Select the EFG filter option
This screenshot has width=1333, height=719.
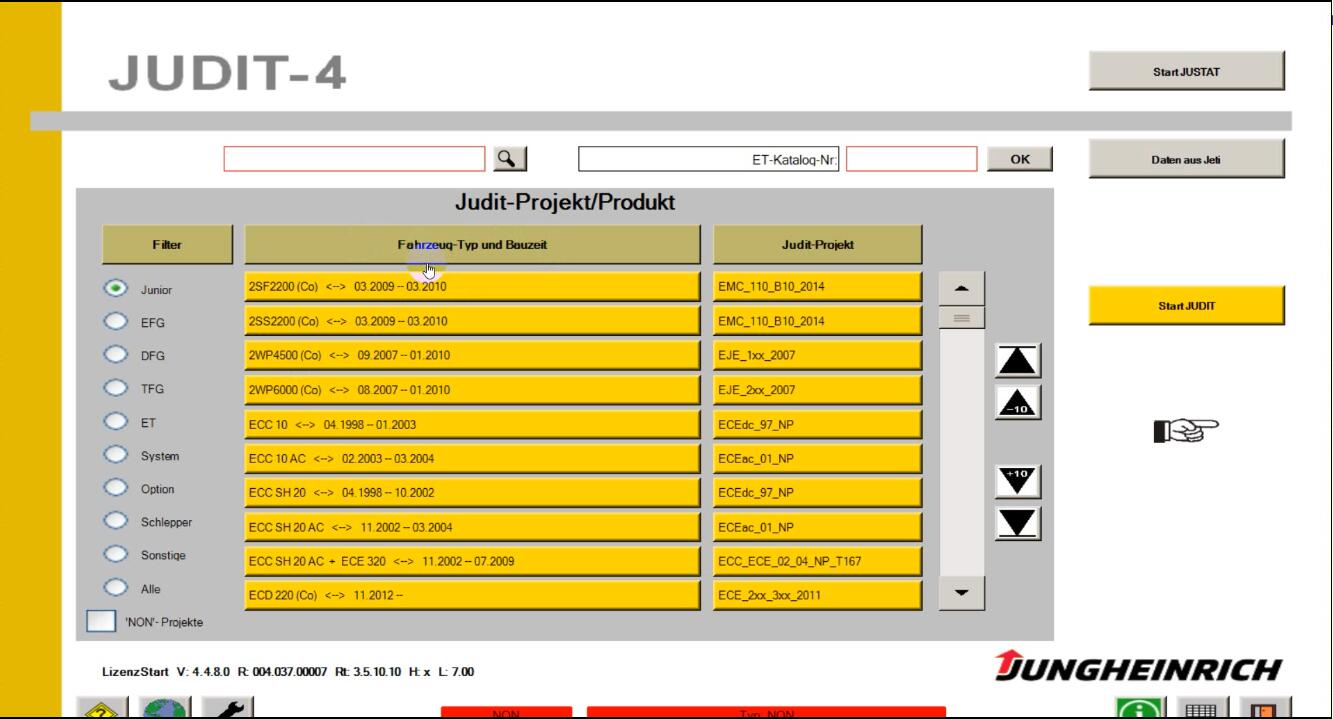[x=117, y=322]
